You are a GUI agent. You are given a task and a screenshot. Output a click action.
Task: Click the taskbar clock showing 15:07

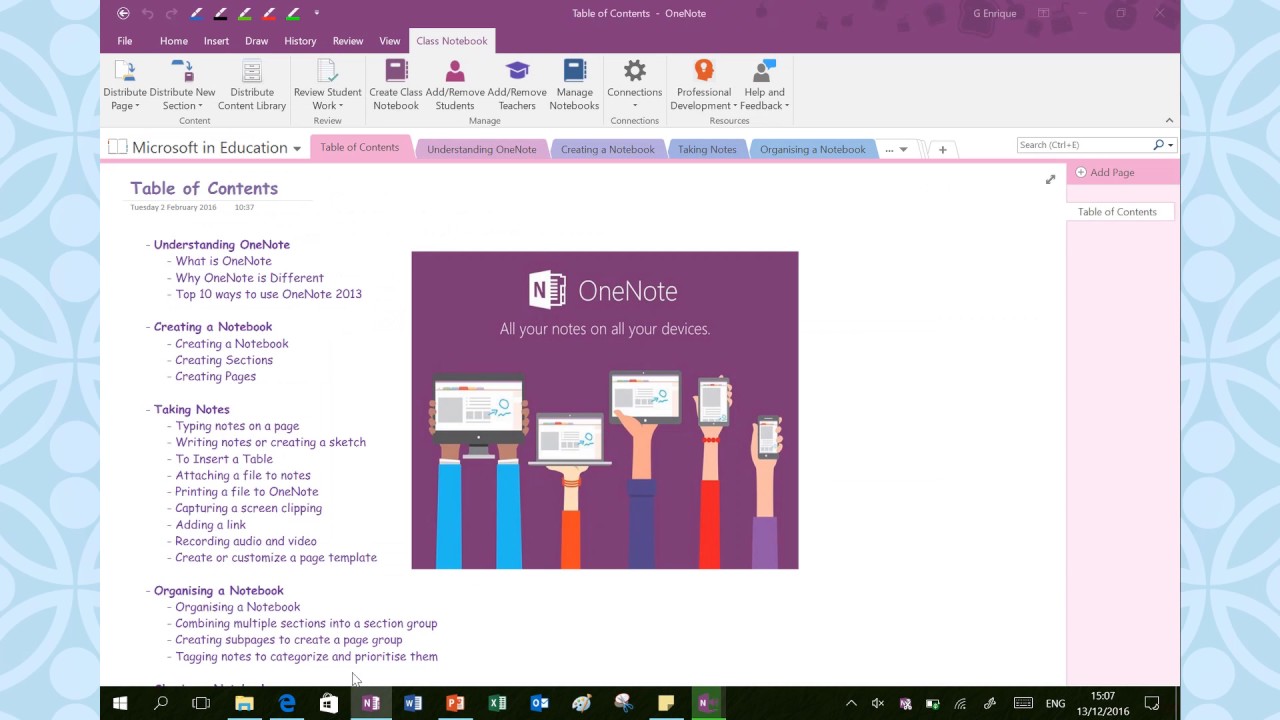coord(1103,703)
